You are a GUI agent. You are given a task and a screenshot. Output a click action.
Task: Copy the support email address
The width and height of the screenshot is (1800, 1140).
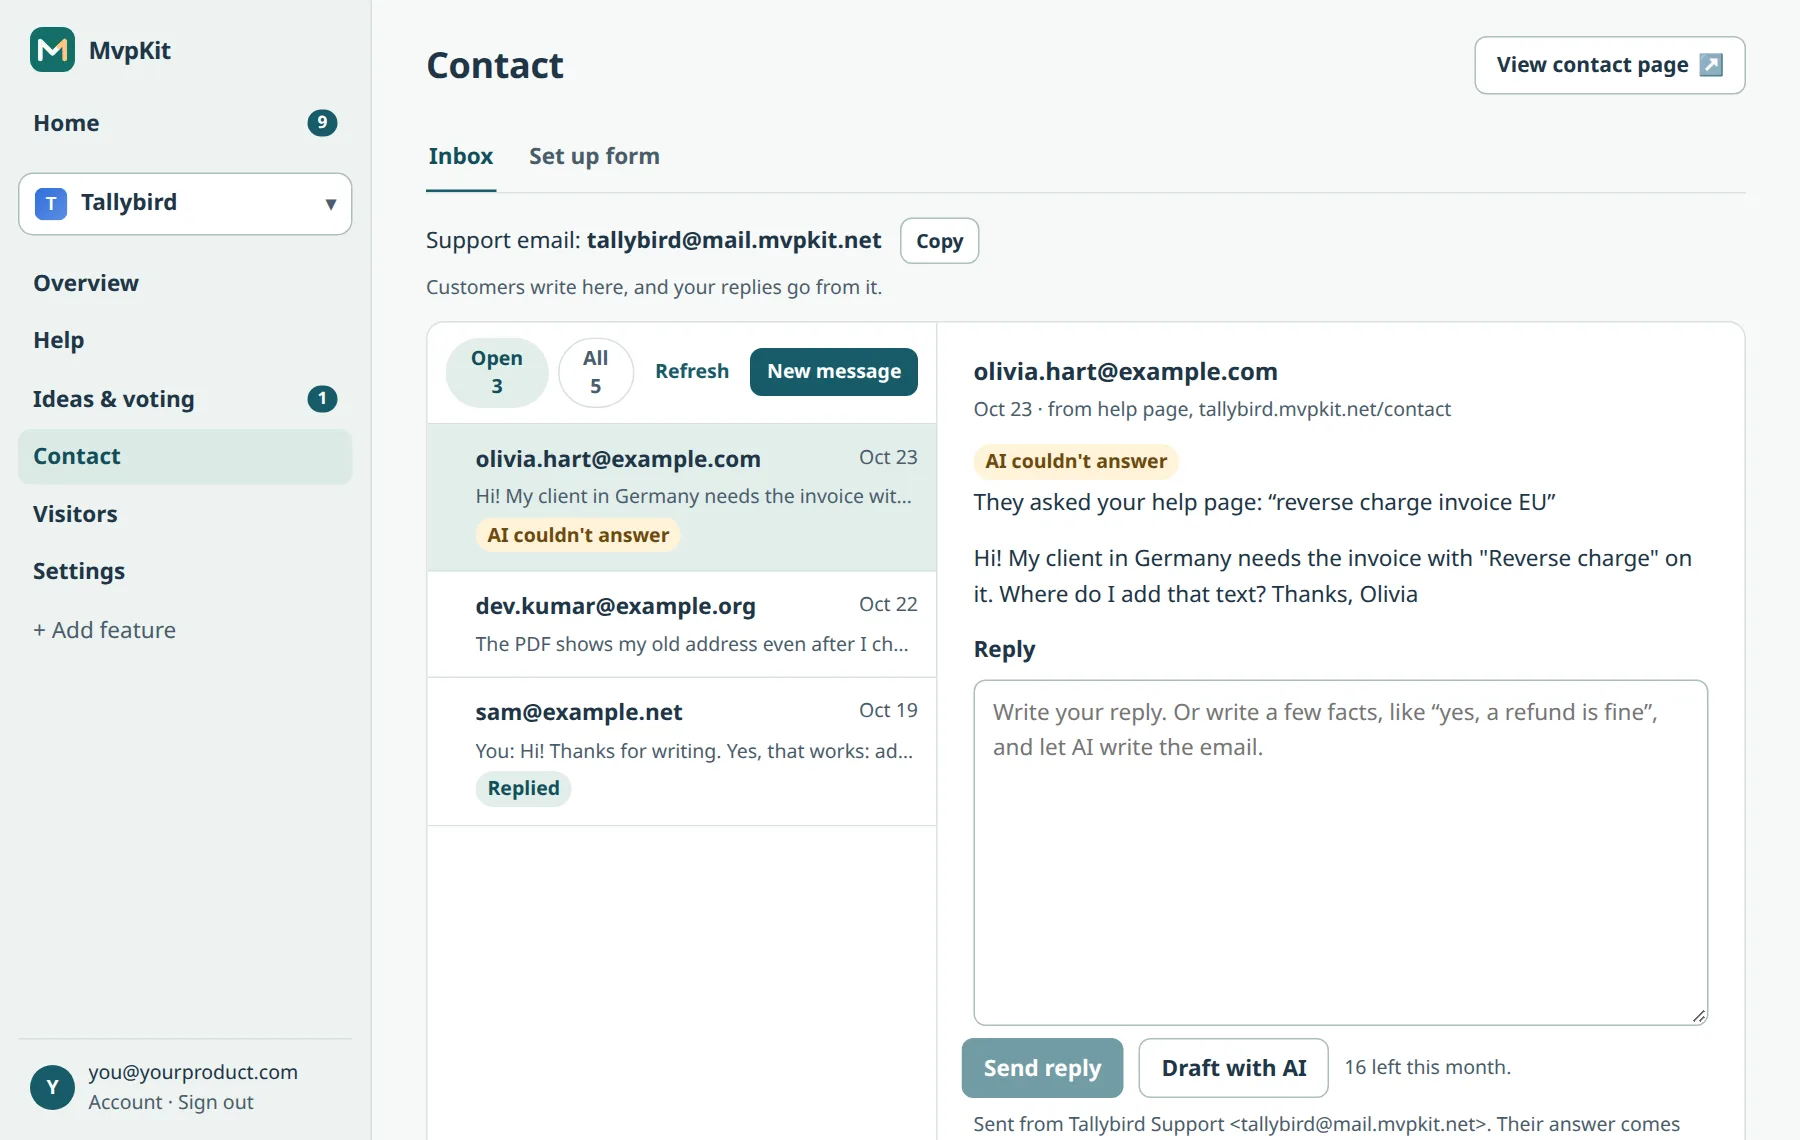point(939,241)
